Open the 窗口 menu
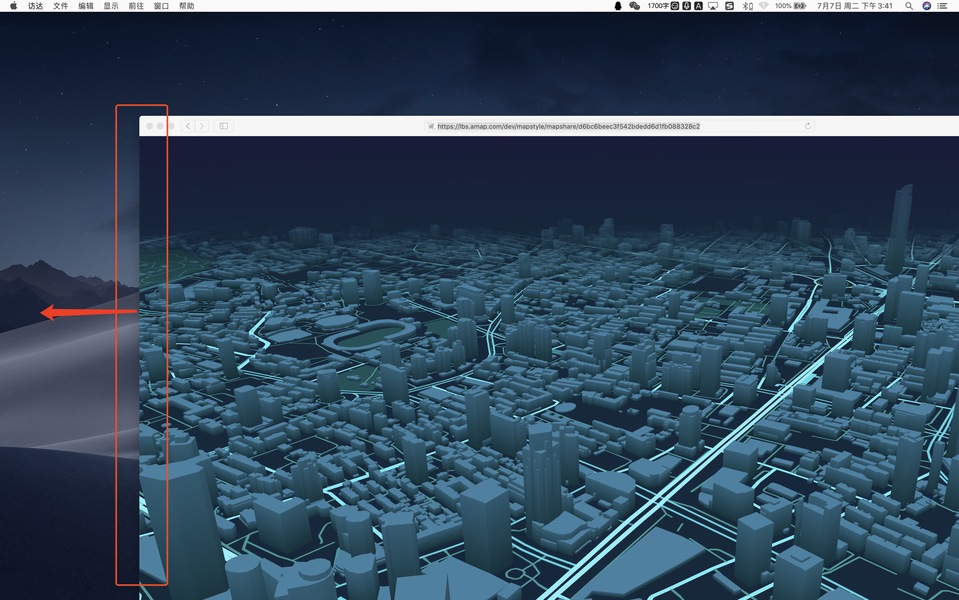The width and height of the screenshot is (959, 600). tap(161, 6)
